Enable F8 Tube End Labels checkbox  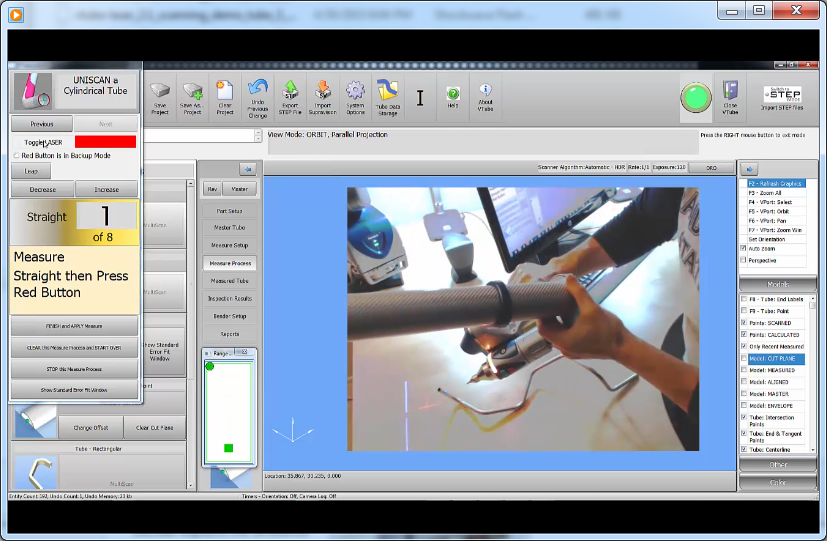tap(744, 299)
